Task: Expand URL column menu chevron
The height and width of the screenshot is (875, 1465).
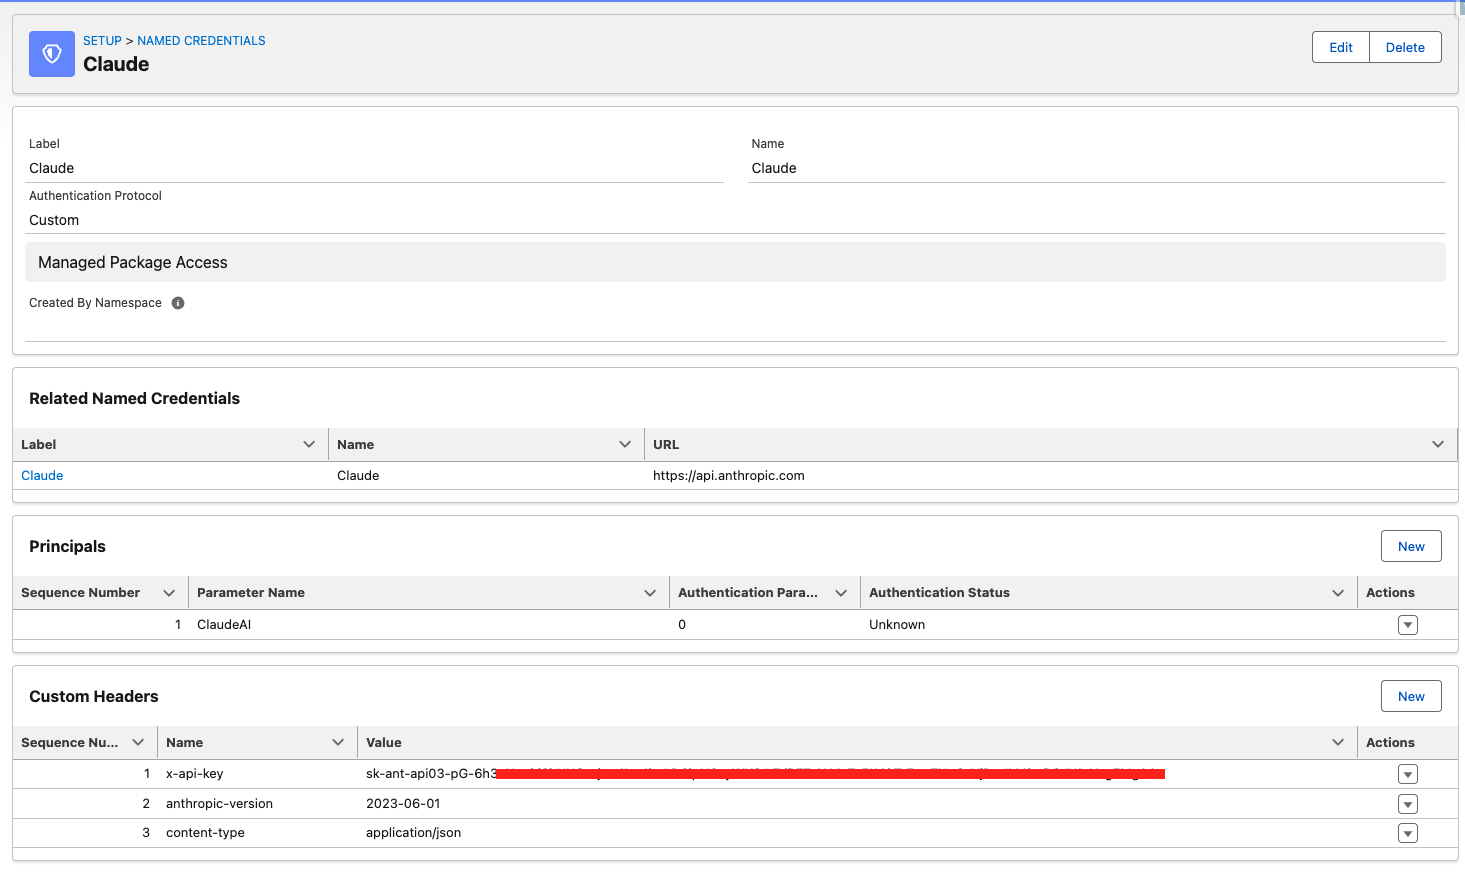Action: coord(1438,444)
